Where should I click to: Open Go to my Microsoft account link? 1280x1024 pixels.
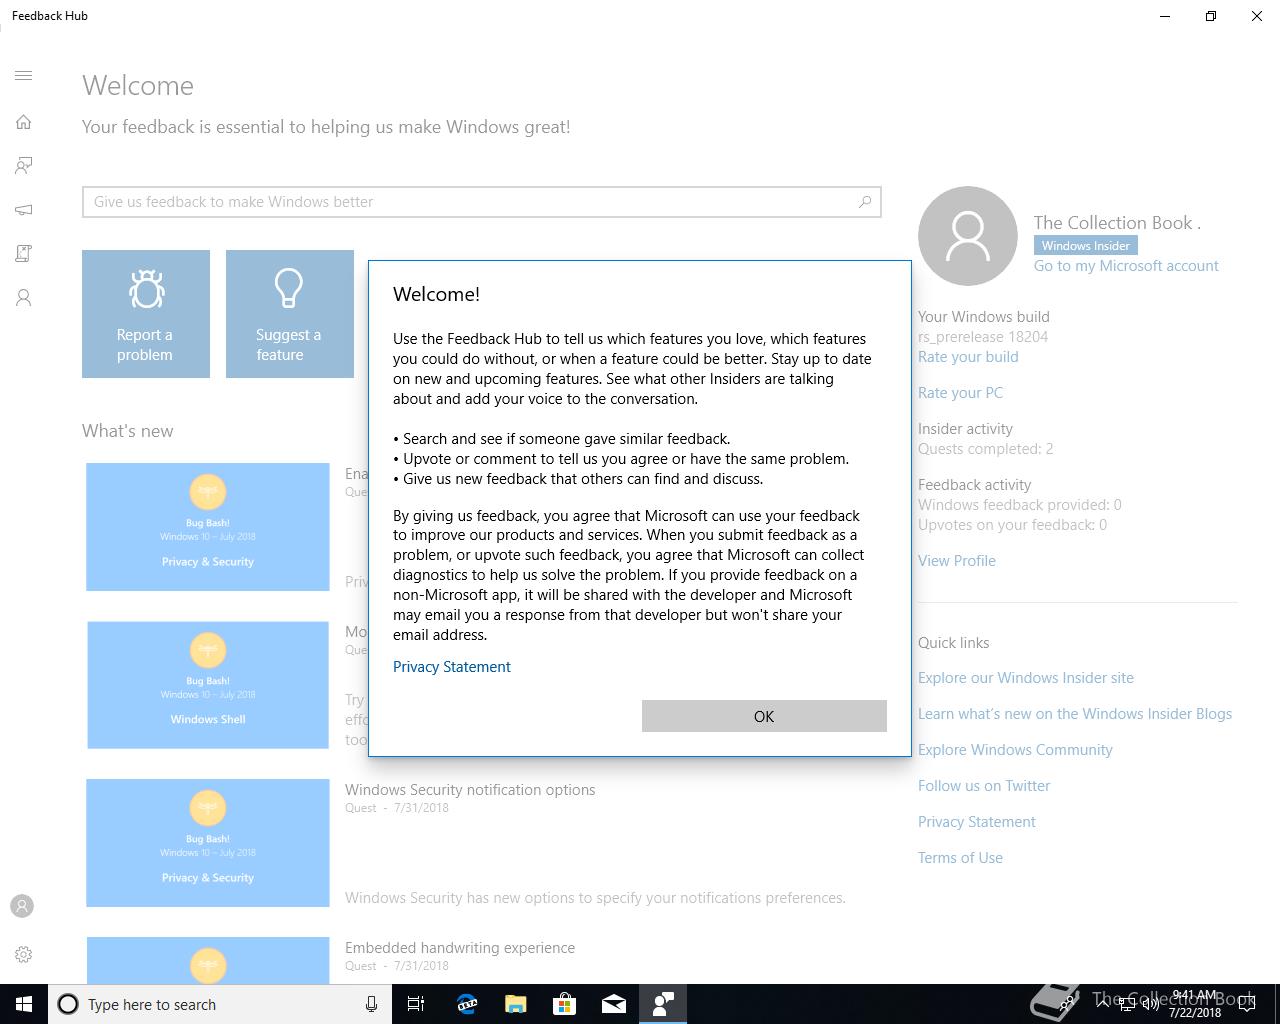point(1126,266)
